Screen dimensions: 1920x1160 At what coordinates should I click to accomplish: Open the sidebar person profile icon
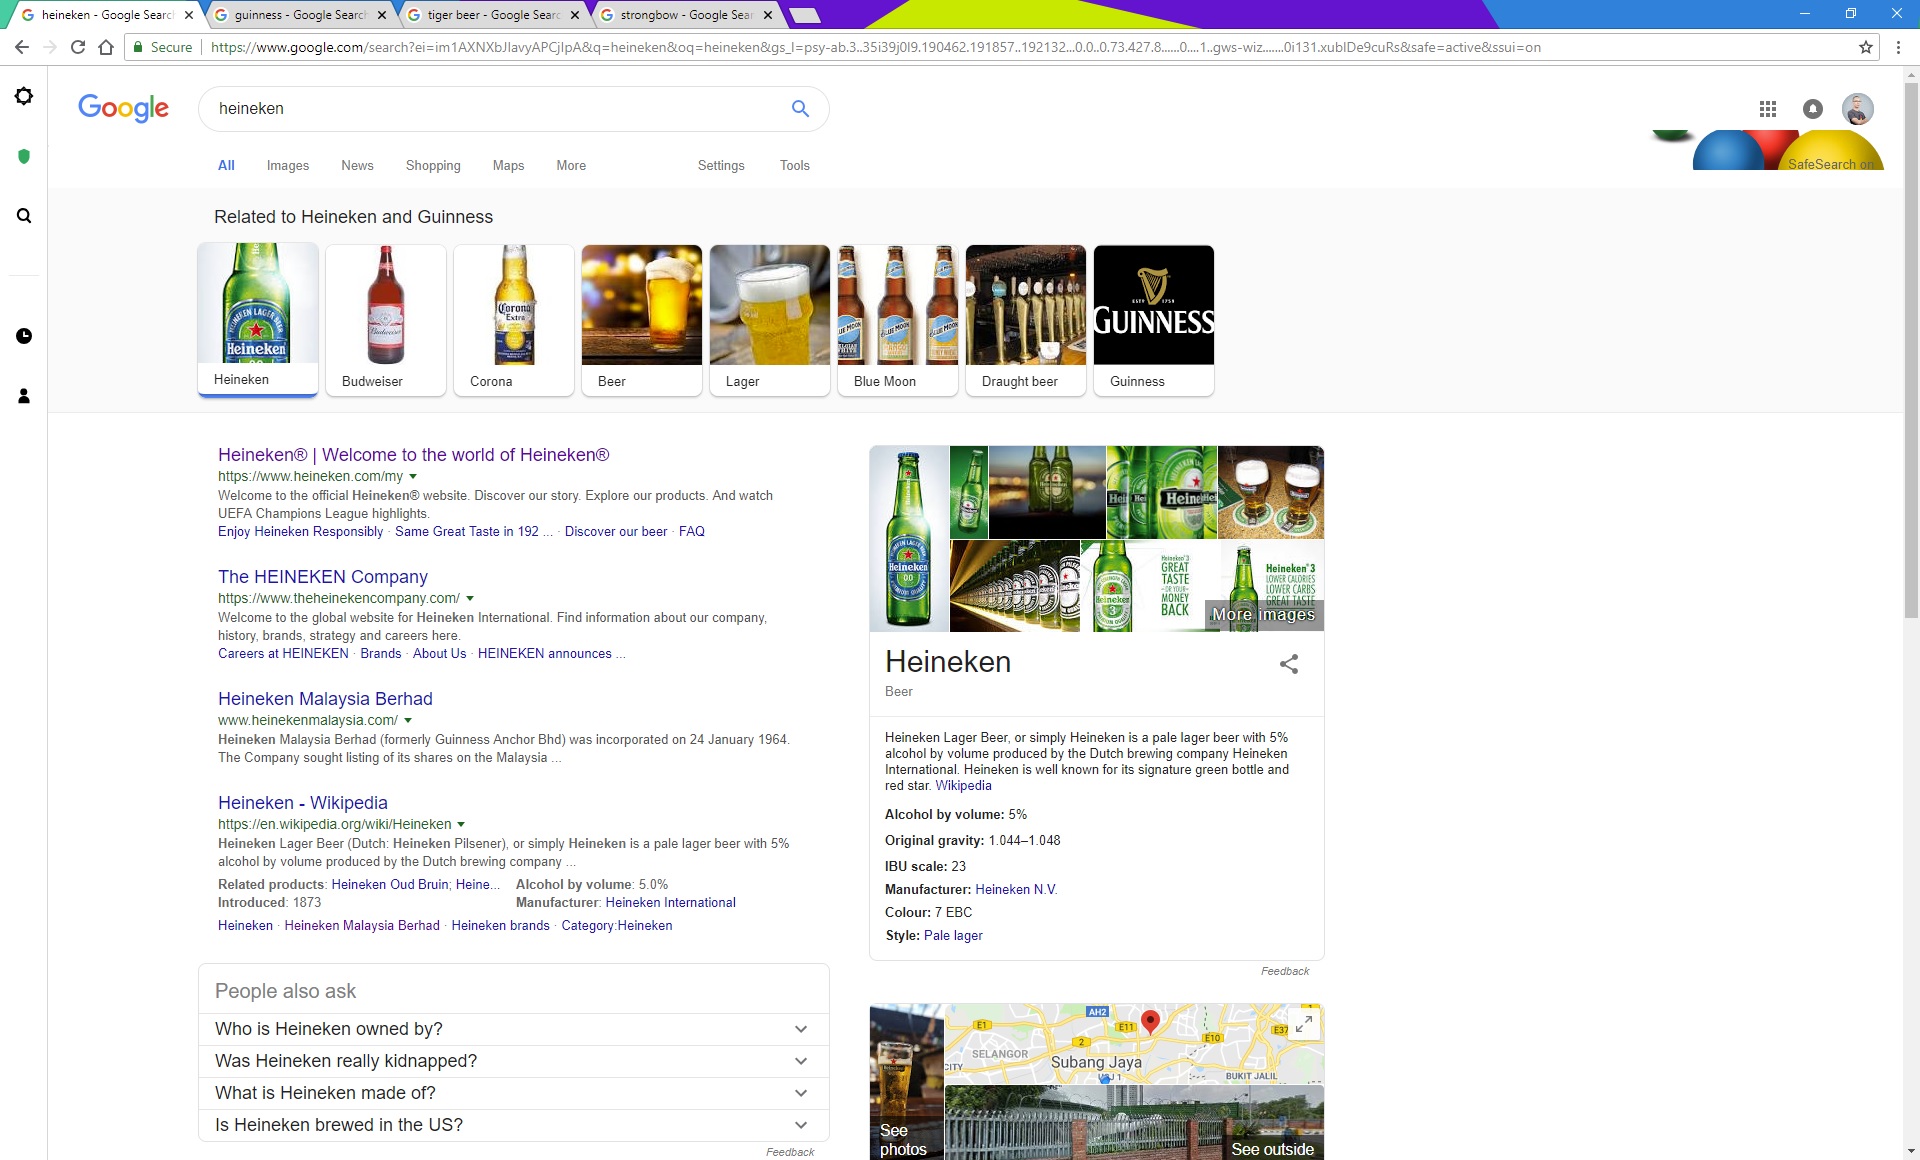24,396
